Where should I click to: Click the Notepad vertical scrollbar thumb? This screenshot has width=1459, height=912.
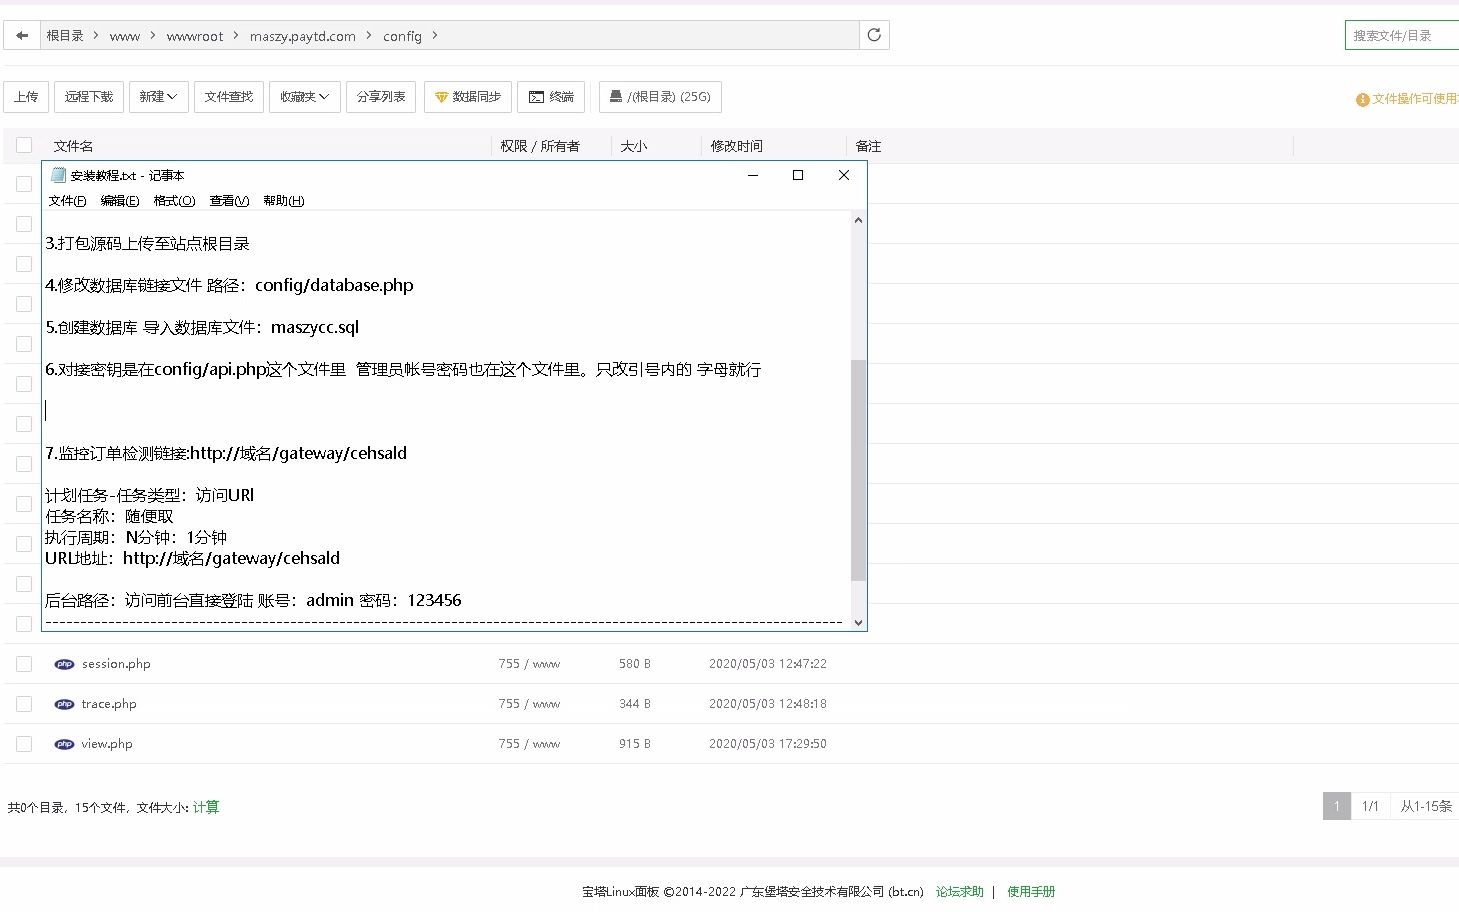(x=858, y=470)
